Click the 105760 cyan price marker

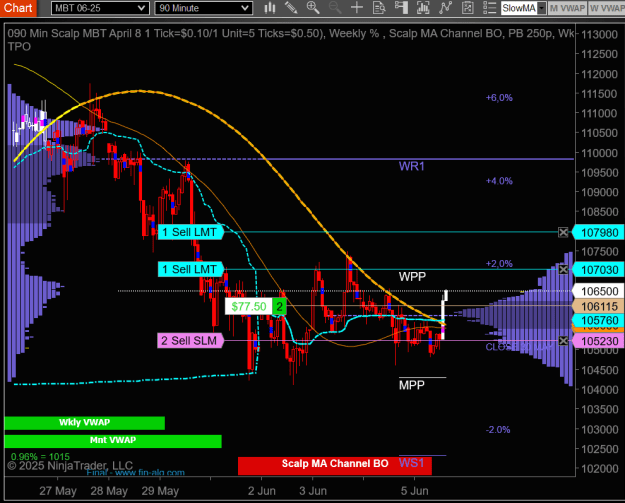pos(599,320)
